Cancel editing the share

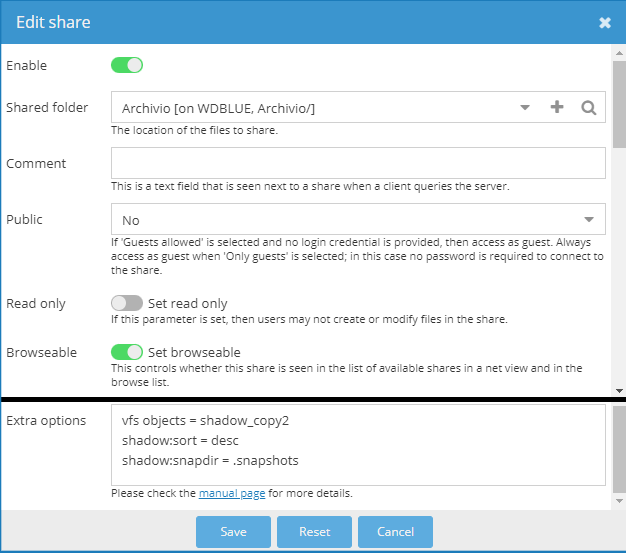(395, 531)
